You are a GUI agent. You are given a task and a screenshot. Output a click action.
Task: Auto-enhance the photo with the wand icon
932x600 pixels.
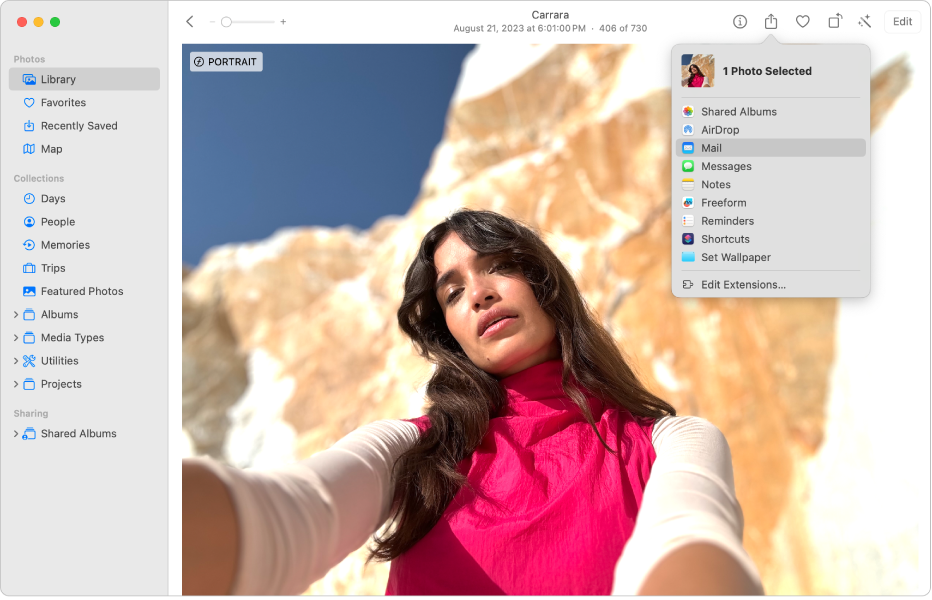pyautogui.click(x=866, y=20)
